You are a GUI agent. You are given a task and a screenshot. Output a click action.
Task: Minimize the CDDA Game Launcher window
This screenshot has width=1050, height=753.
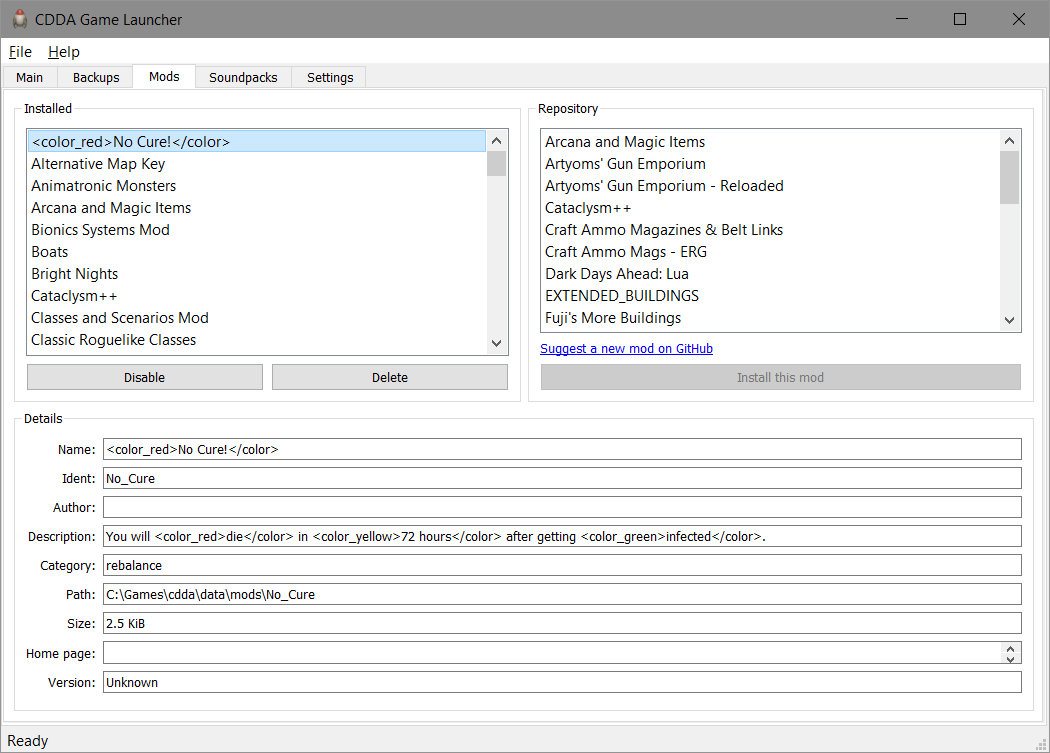(902, 19)
